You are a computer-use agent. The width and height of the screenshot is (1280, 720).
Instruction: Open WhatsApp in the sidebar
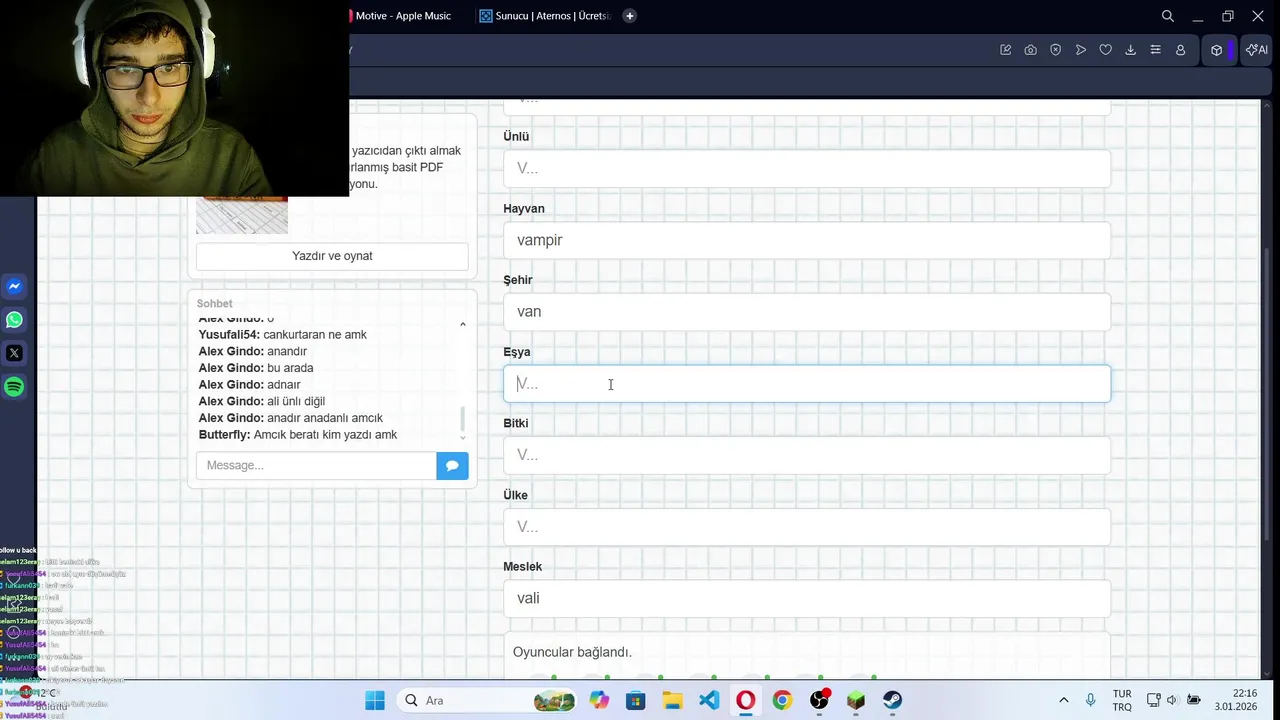(14, 320)
